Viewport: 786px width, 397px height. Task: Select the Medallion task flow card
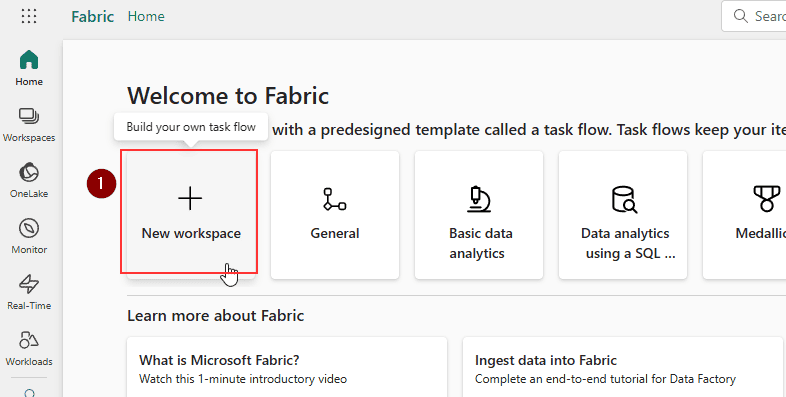coord(744,215)
